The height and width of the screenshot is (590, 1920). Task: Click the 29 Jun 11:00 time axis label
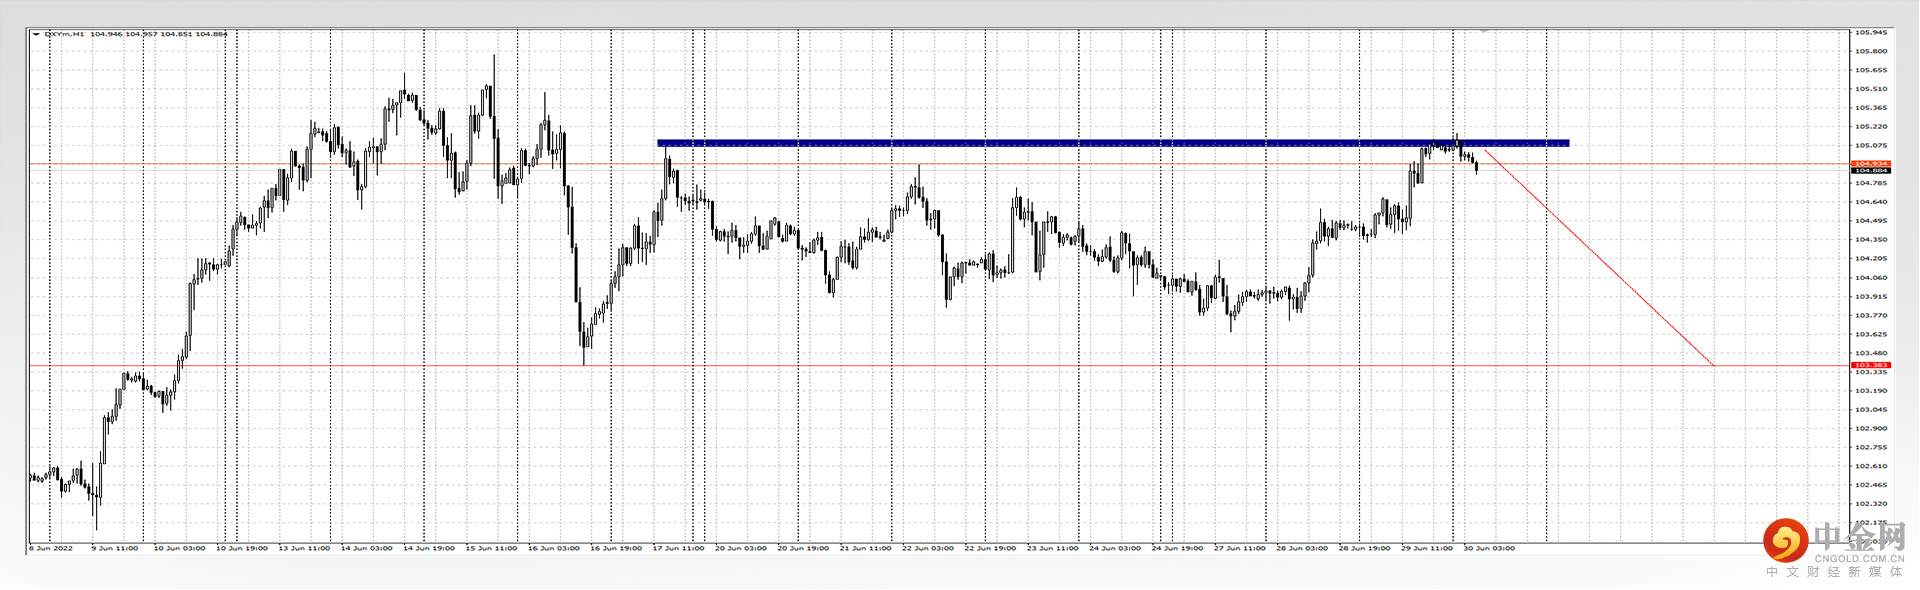click(x=1427, y=548)
